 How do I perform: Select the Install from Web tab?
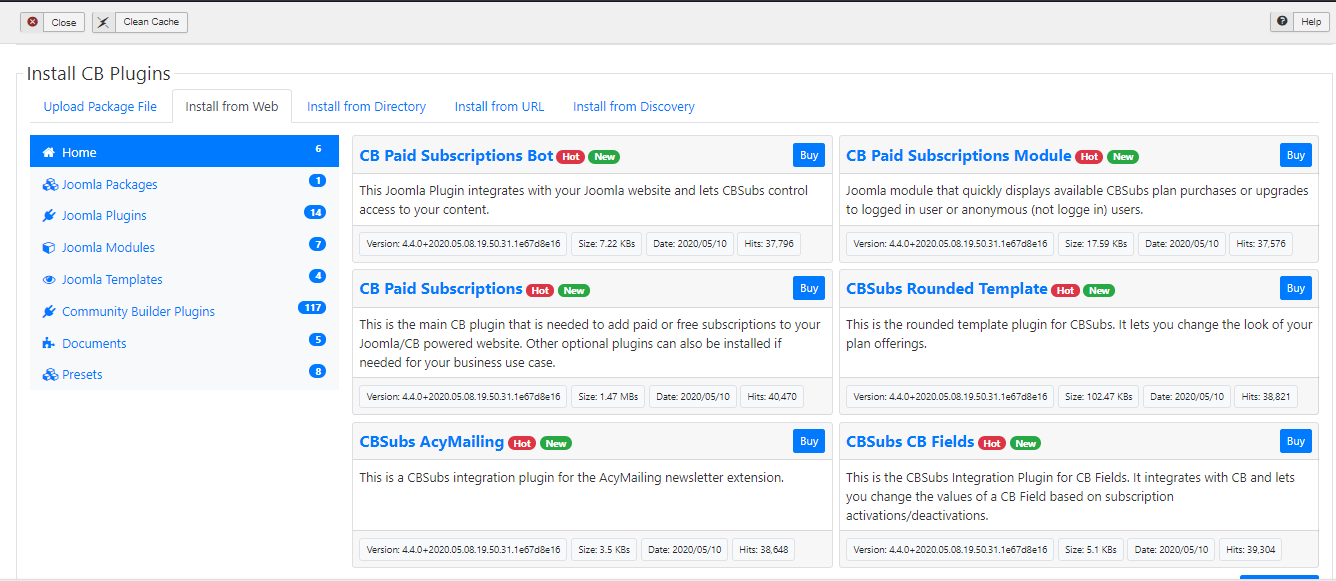click(232, 106)
